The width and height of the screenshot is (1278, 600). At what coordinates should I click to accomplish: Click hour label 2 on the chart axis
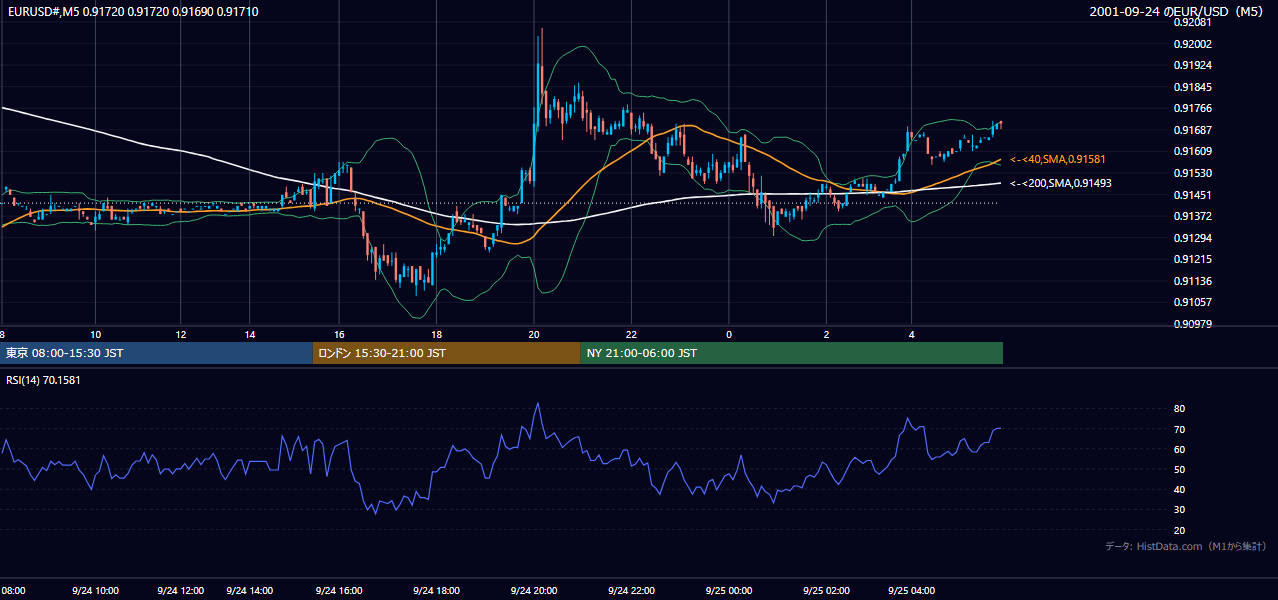coord(826,334)
